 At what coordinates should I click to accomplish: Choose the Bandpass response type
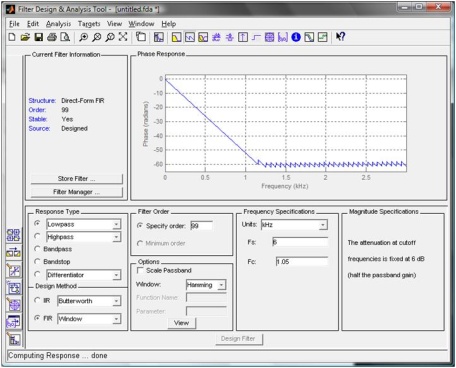point(37,249)
